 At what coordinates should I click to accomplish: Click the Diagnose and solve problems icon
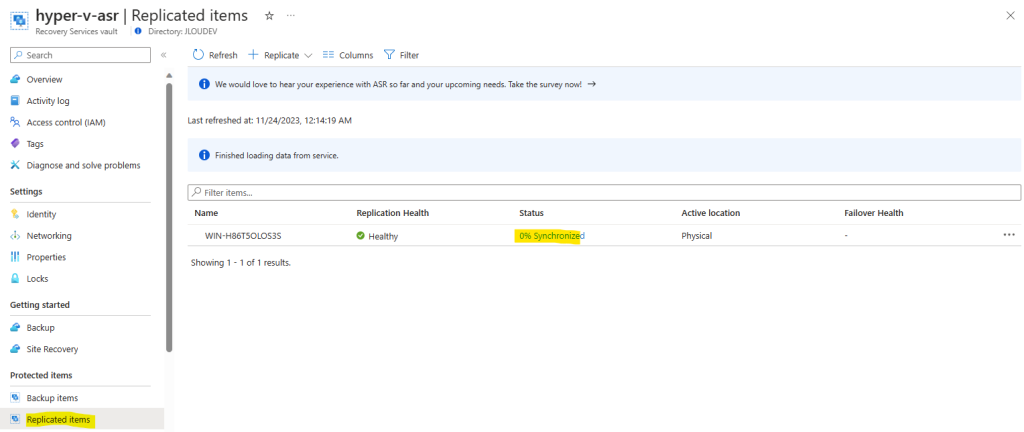(x=16, y=165)
